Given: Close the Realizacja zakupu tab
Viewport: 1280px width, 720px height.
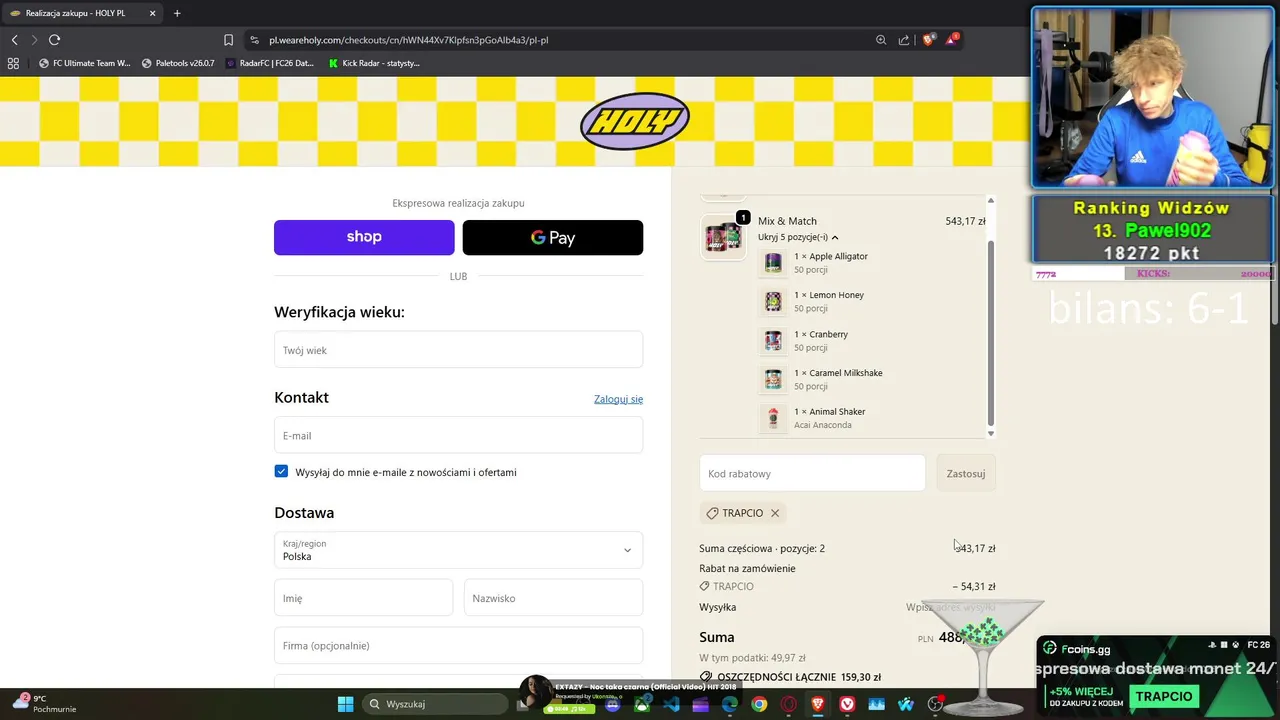Looking at the screenshot, I should pos(153,13).
